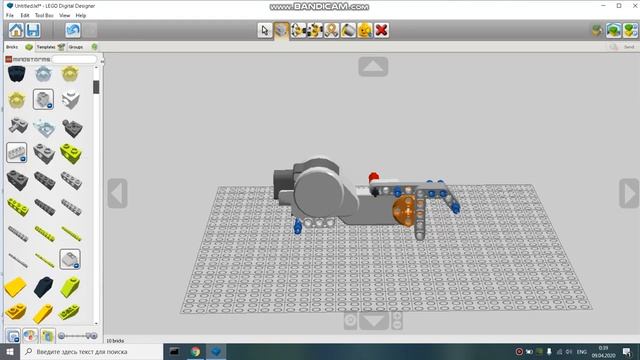Open the Tool Box menu
The image size is (640, 360).
(x=44, y=15)
